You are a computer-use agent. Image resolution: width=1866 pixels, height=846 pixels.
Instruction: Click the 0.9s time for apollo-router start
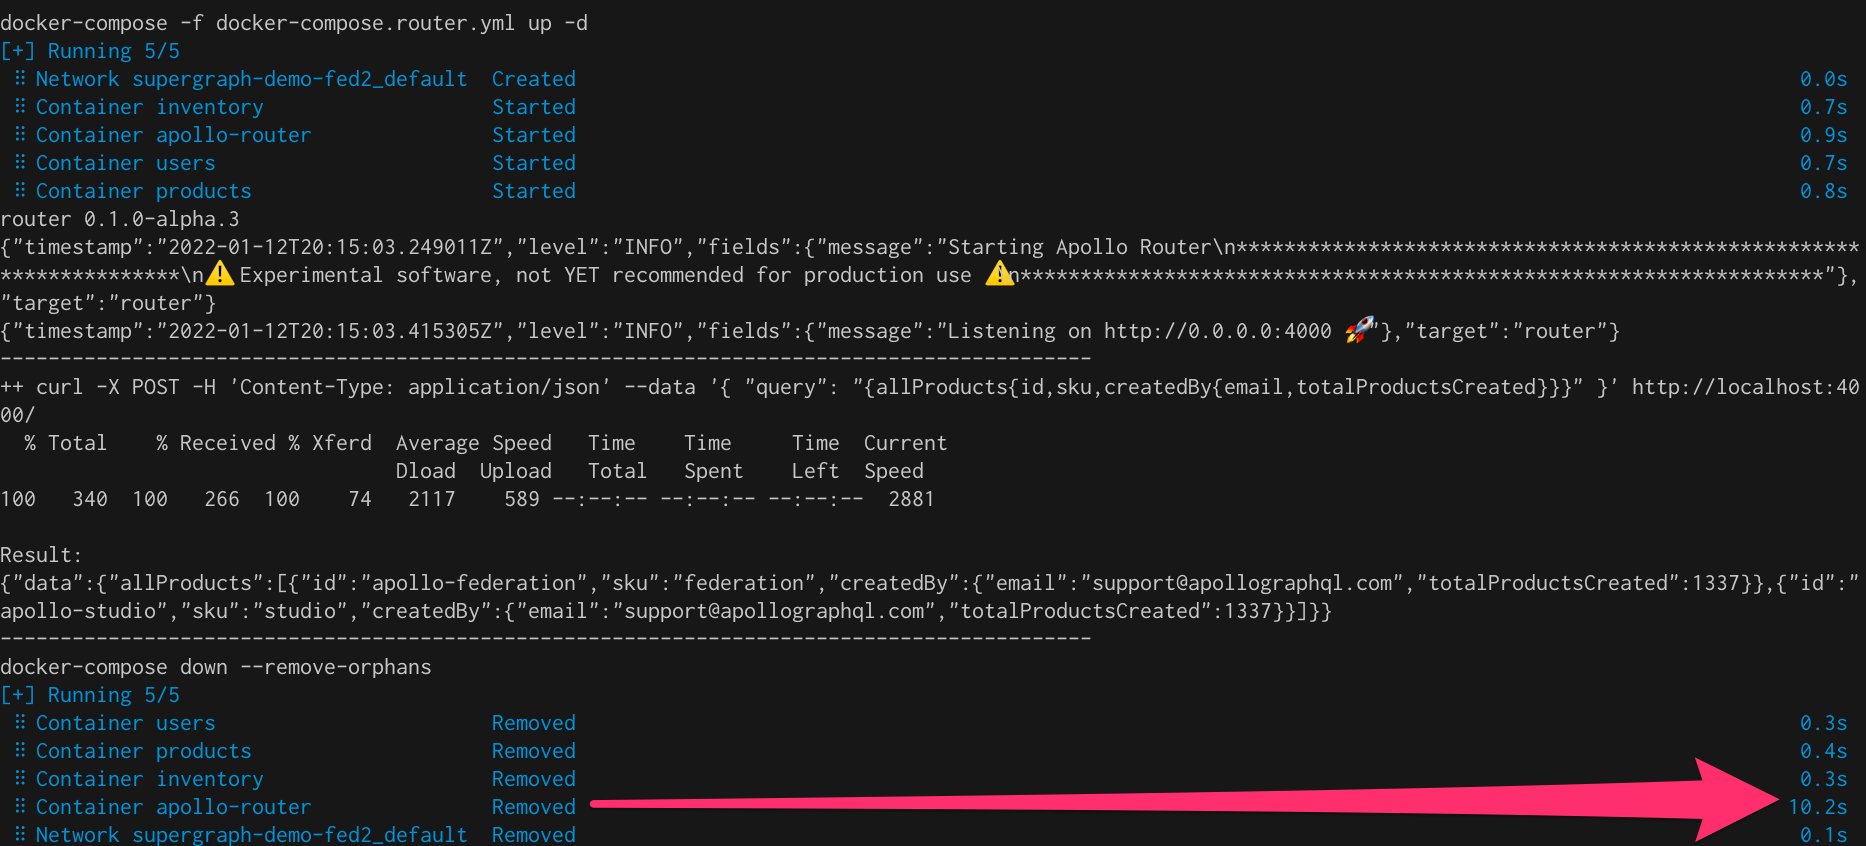(1823, 135)
